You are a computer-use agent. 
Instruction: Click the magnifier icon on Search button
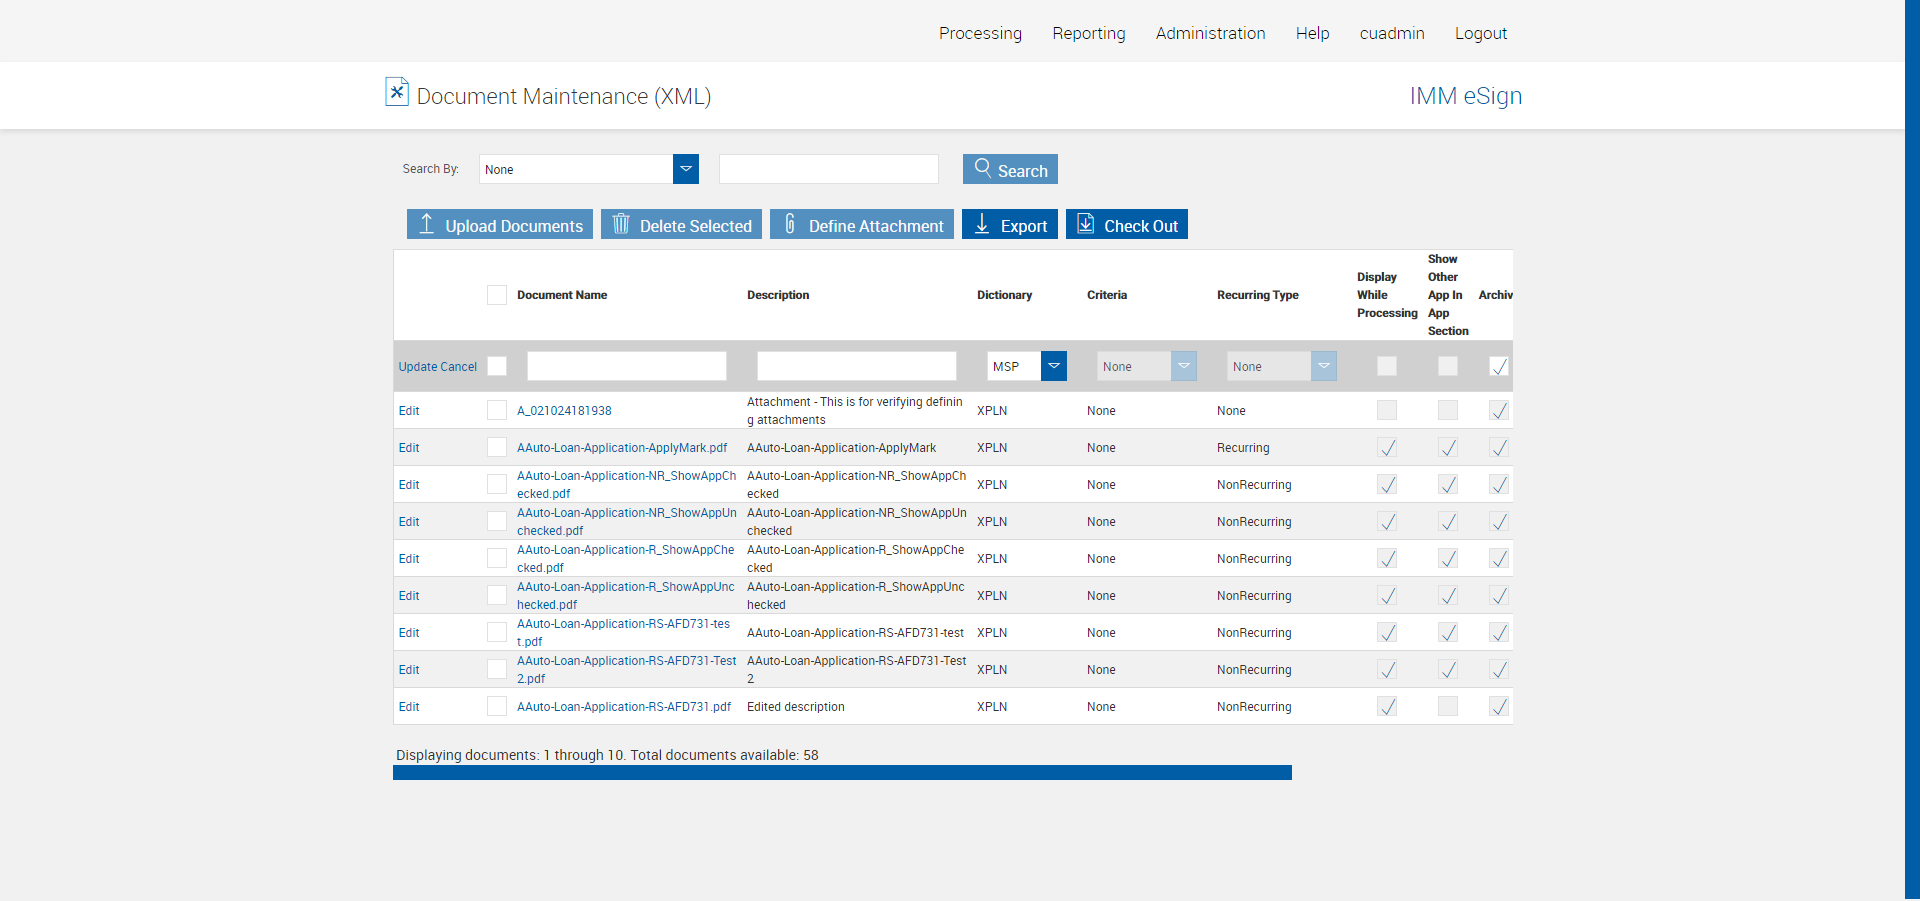coord(982,168)
